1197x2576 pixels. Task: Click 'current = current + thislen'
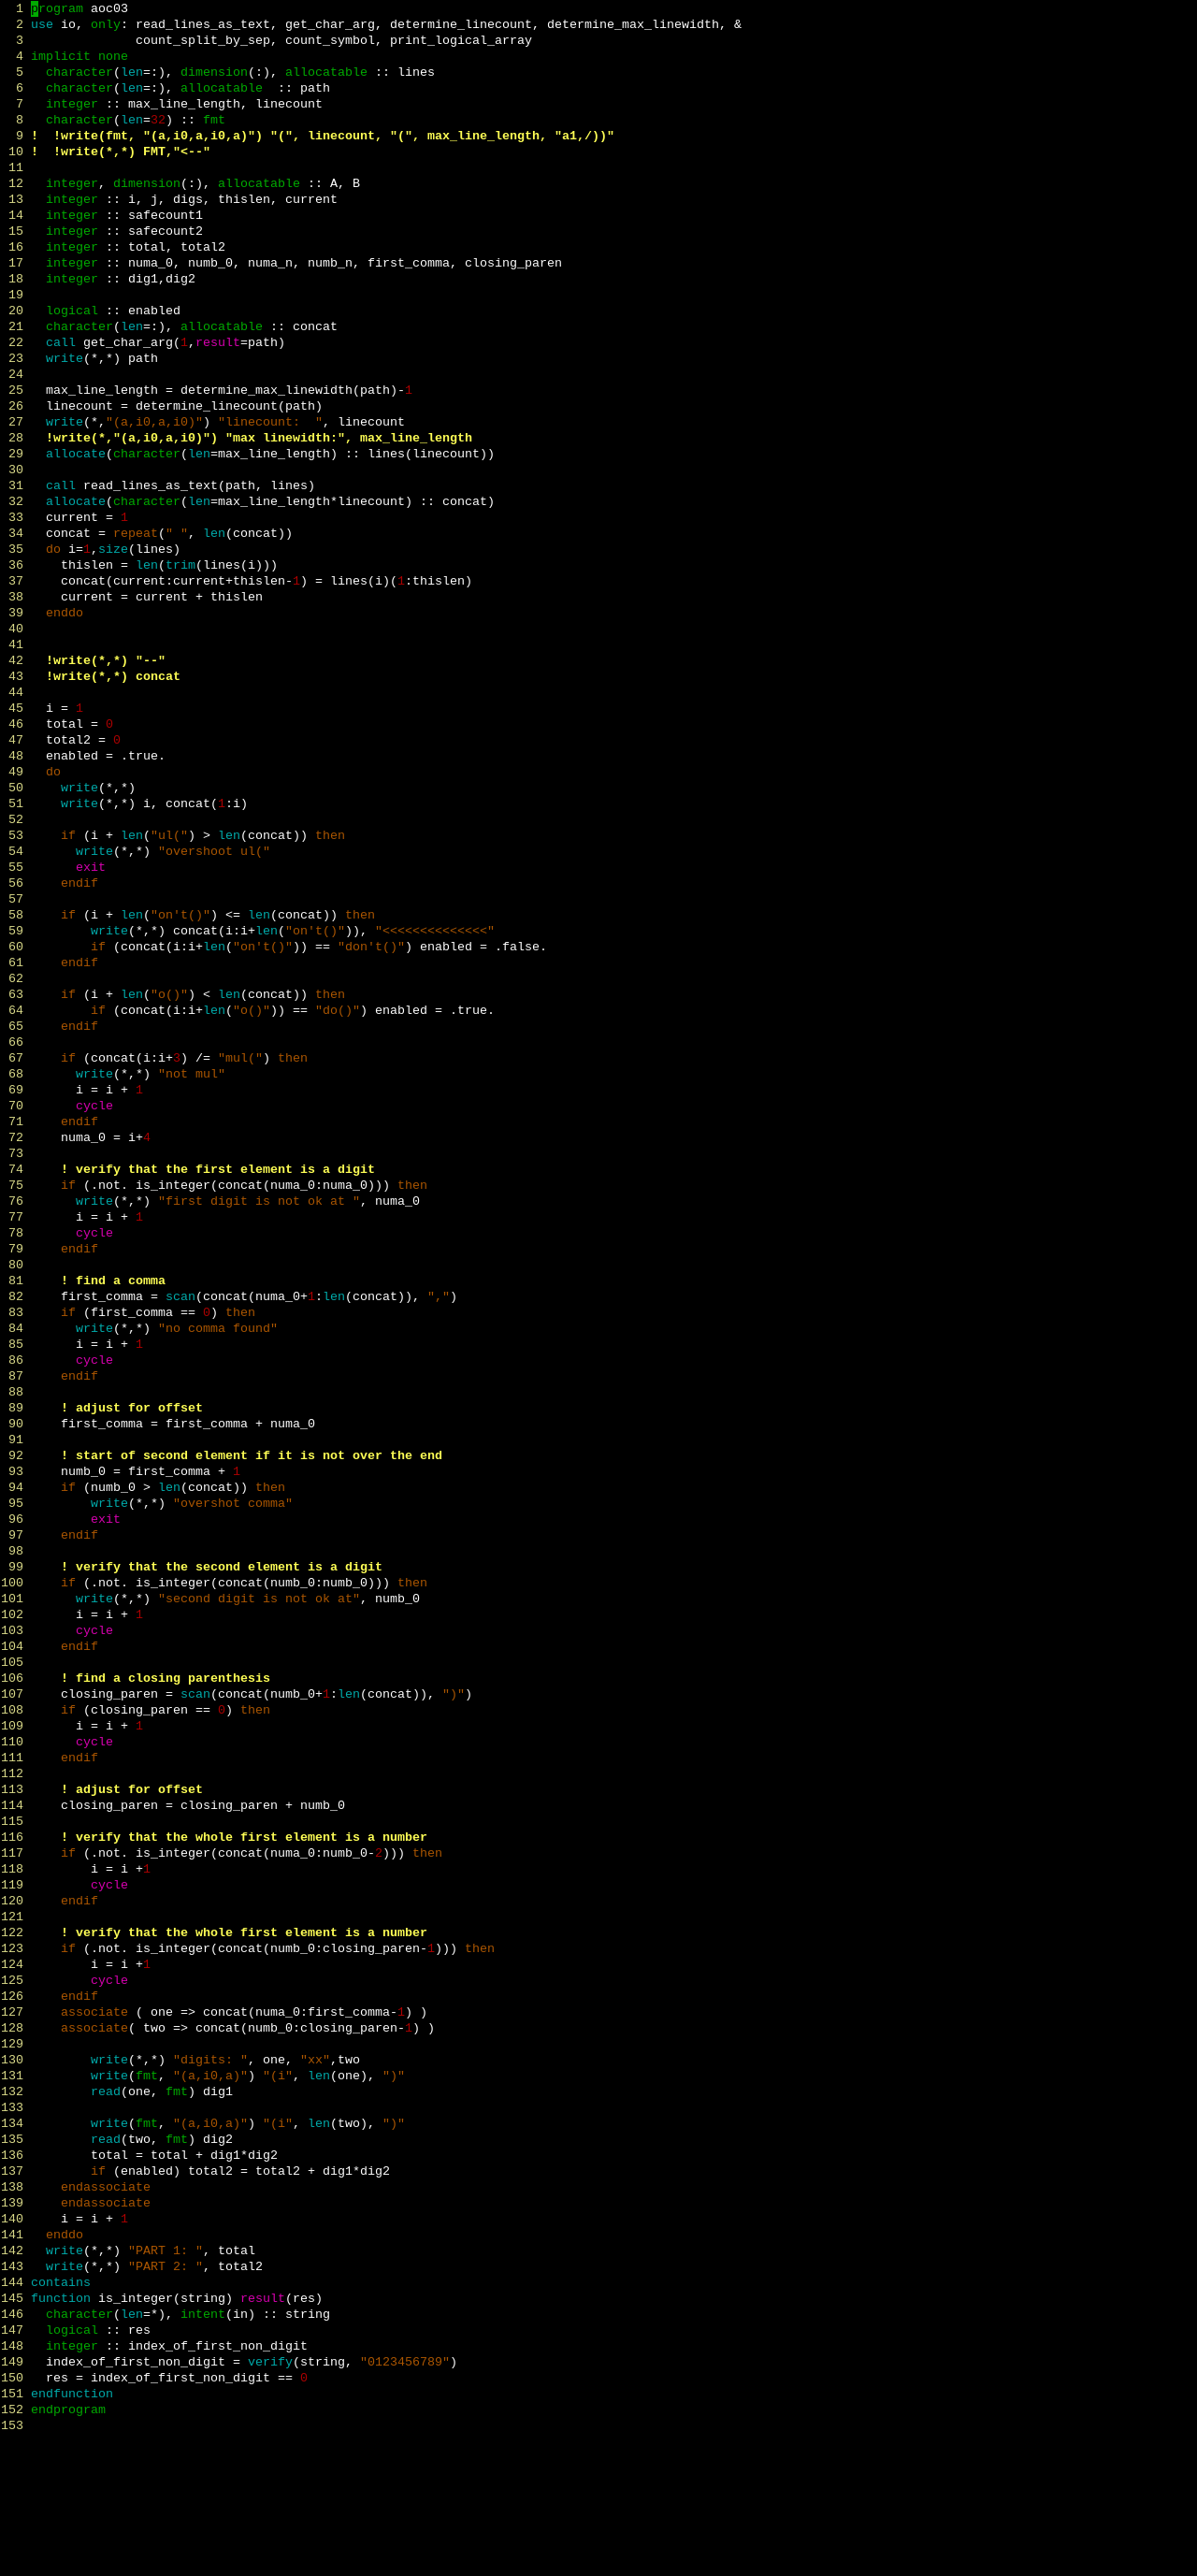pos(162,598)
